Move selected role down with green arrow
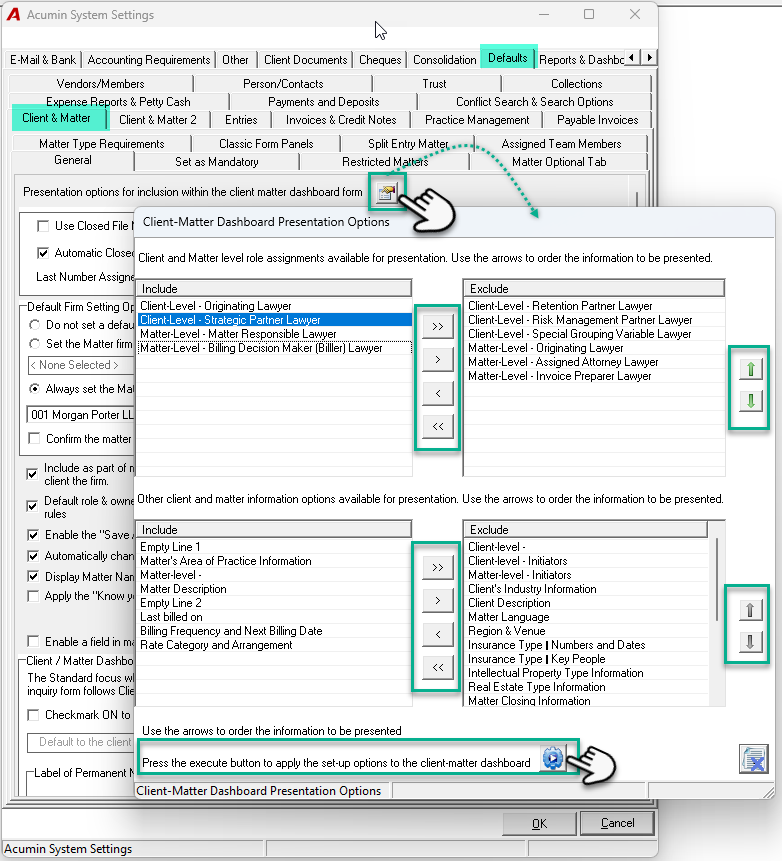Image resolution: width=782 pixels, height=861 pixels. coord(751,401)
